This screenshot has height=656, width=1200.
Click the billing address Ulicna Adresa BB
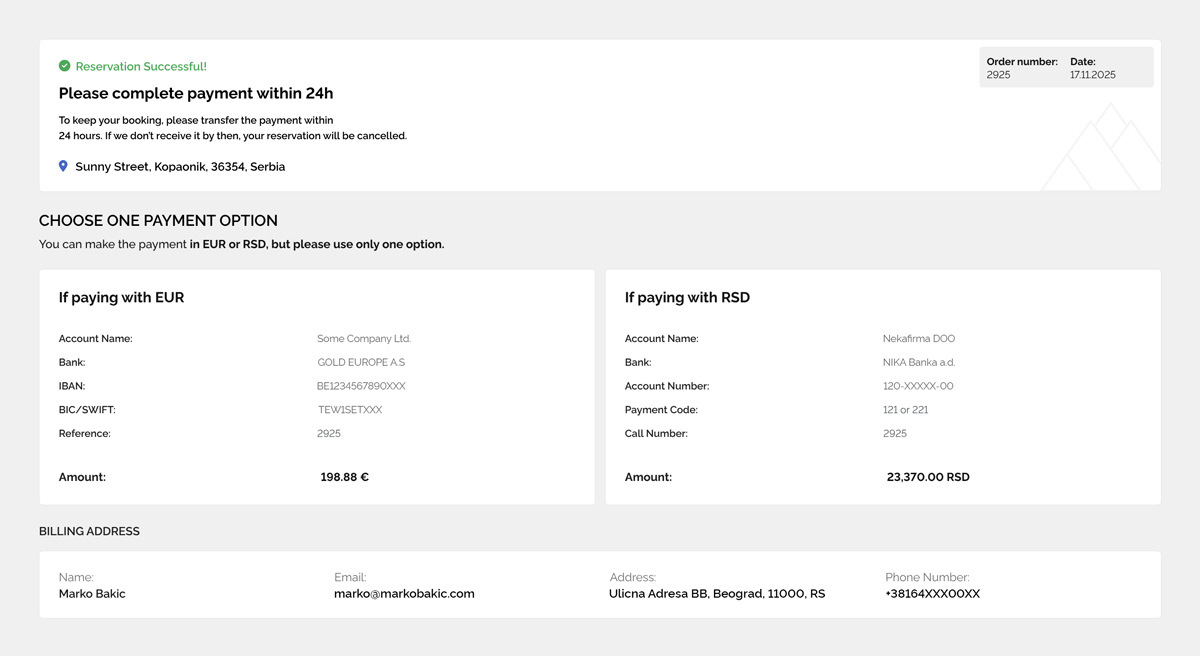(x=716, y=594)
